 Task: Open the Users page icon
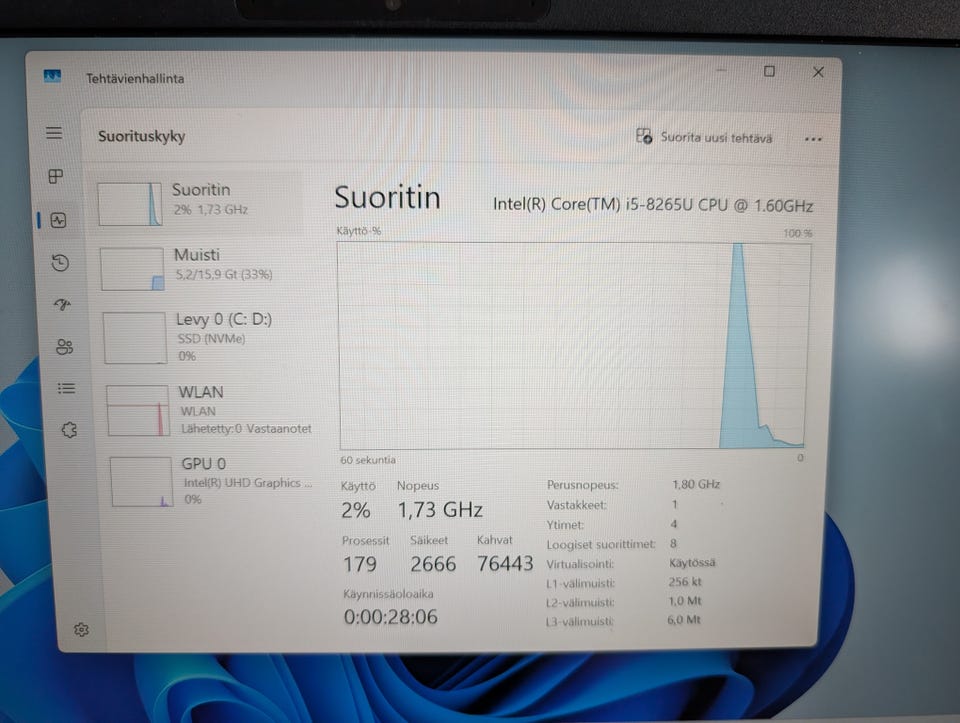[x=64, y=347]
